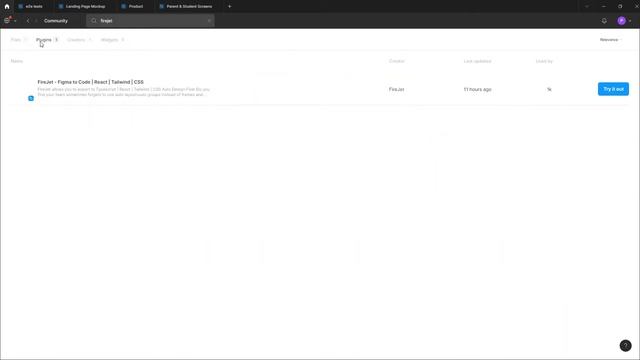Click the Community label in the toolbar
The image size is (640, 360).
(56, 21)
